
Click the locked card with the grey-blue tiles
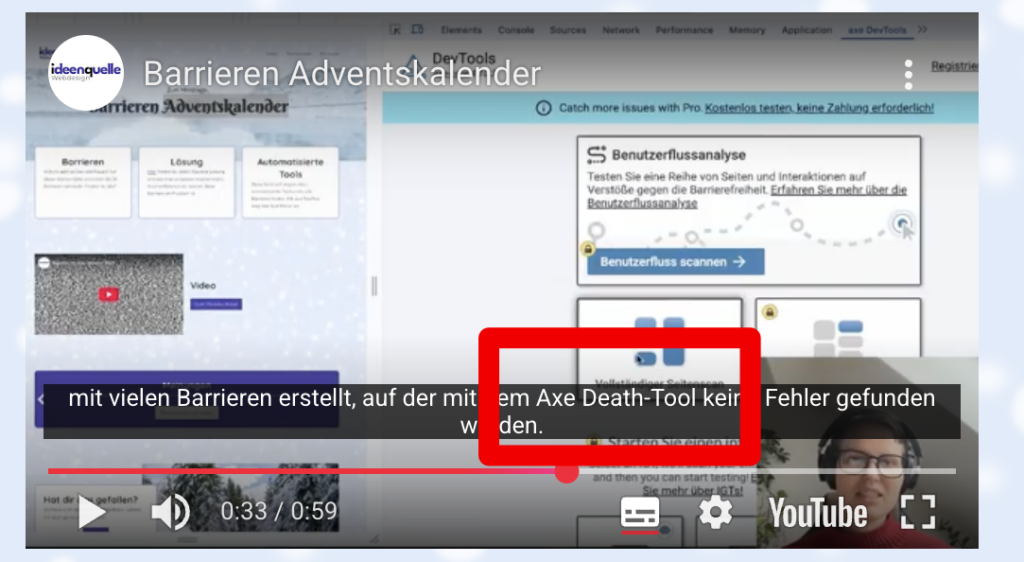point(838,328)
